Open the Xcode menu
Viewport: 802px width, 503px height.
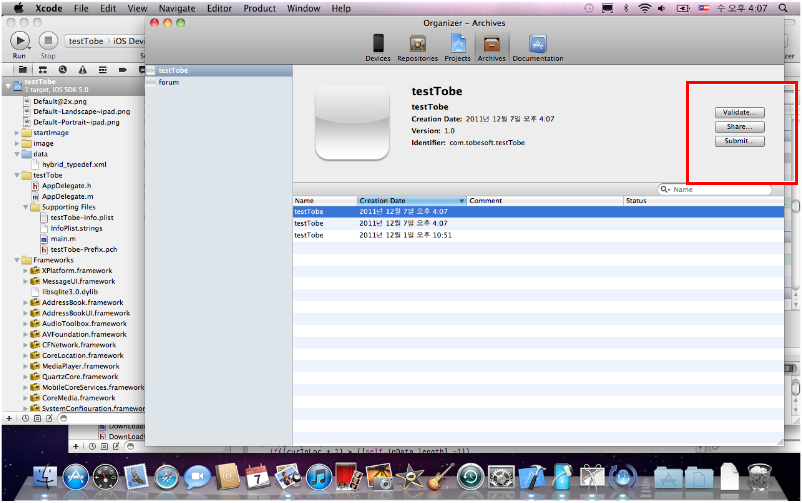[x=49, y=8]
